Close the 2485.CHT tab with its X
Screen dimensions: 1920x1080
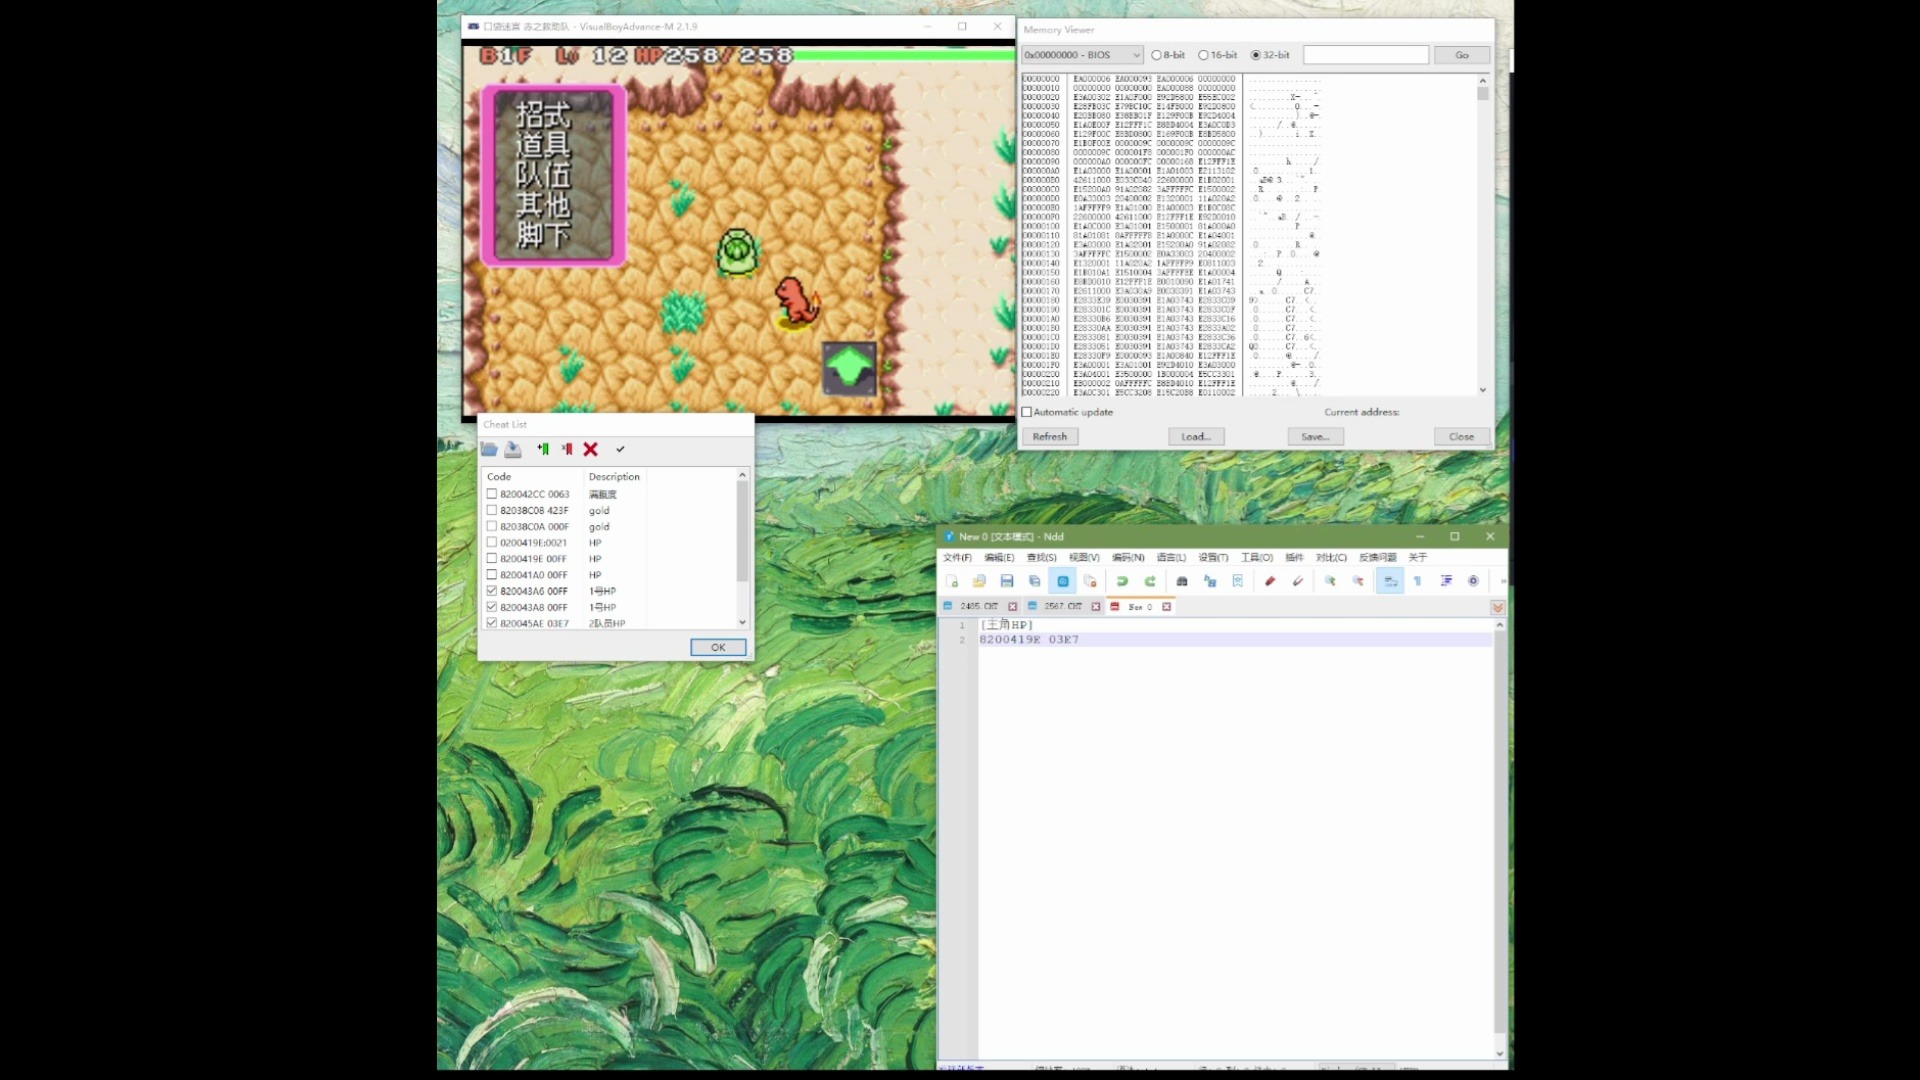[1013, 607]
